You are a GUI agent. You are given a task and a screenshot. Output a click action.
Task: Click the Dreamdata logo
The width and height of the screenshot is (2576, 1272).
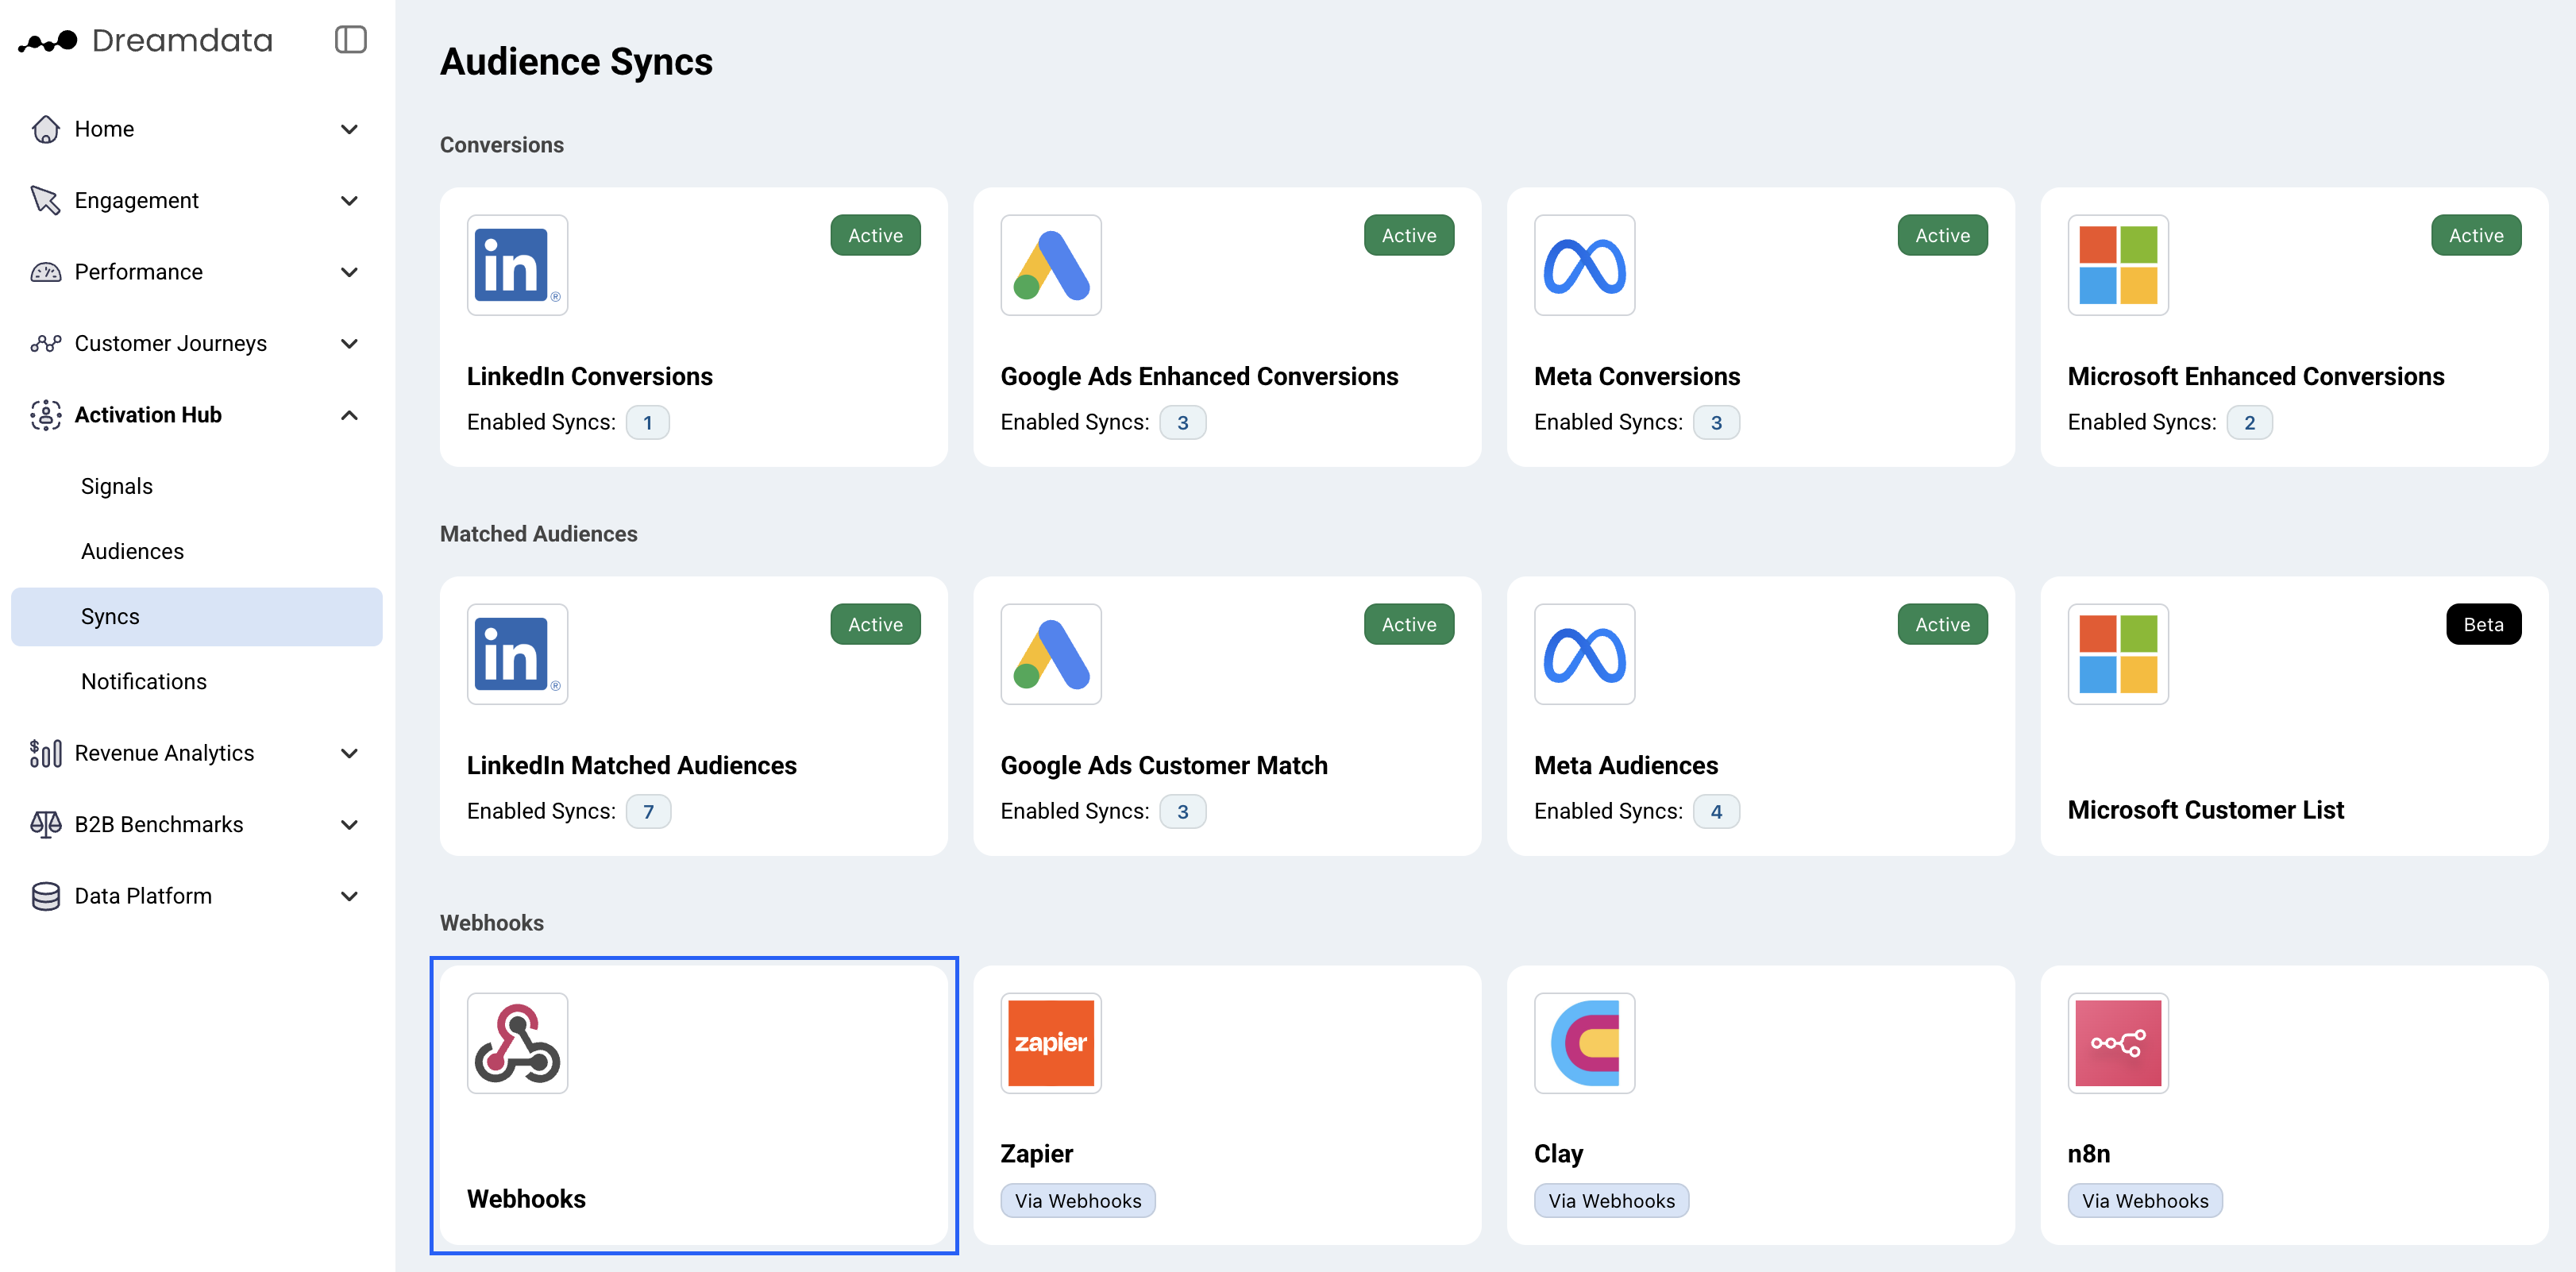[146, 40]
